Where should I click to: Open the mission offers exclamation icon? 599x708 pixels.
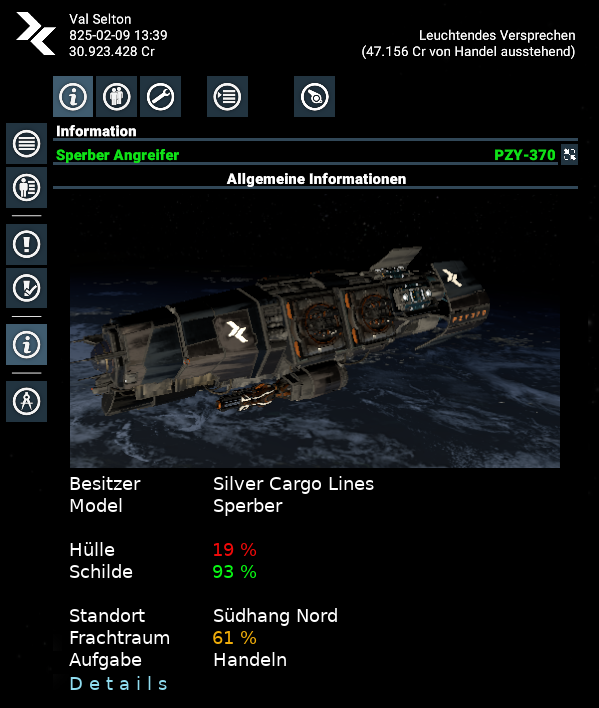(x=26, y=244)
